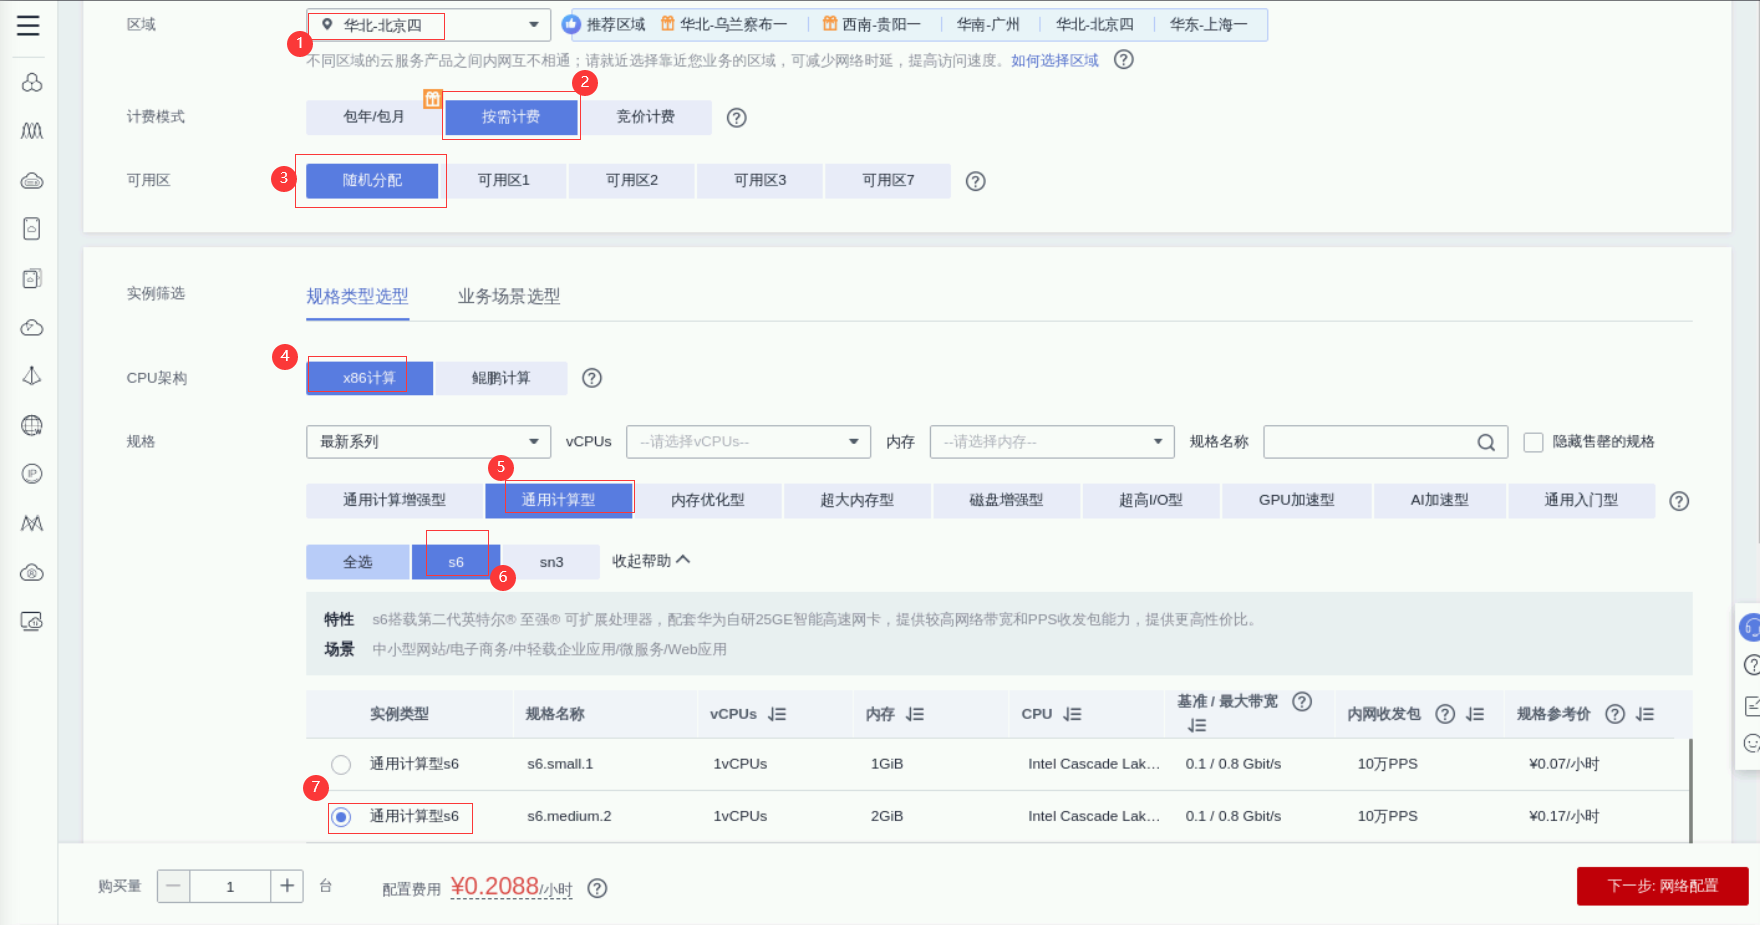Viewport: 1760px width, 925px height.
Task: Choose 可用区7 availability zone
Action: (888, 180)
